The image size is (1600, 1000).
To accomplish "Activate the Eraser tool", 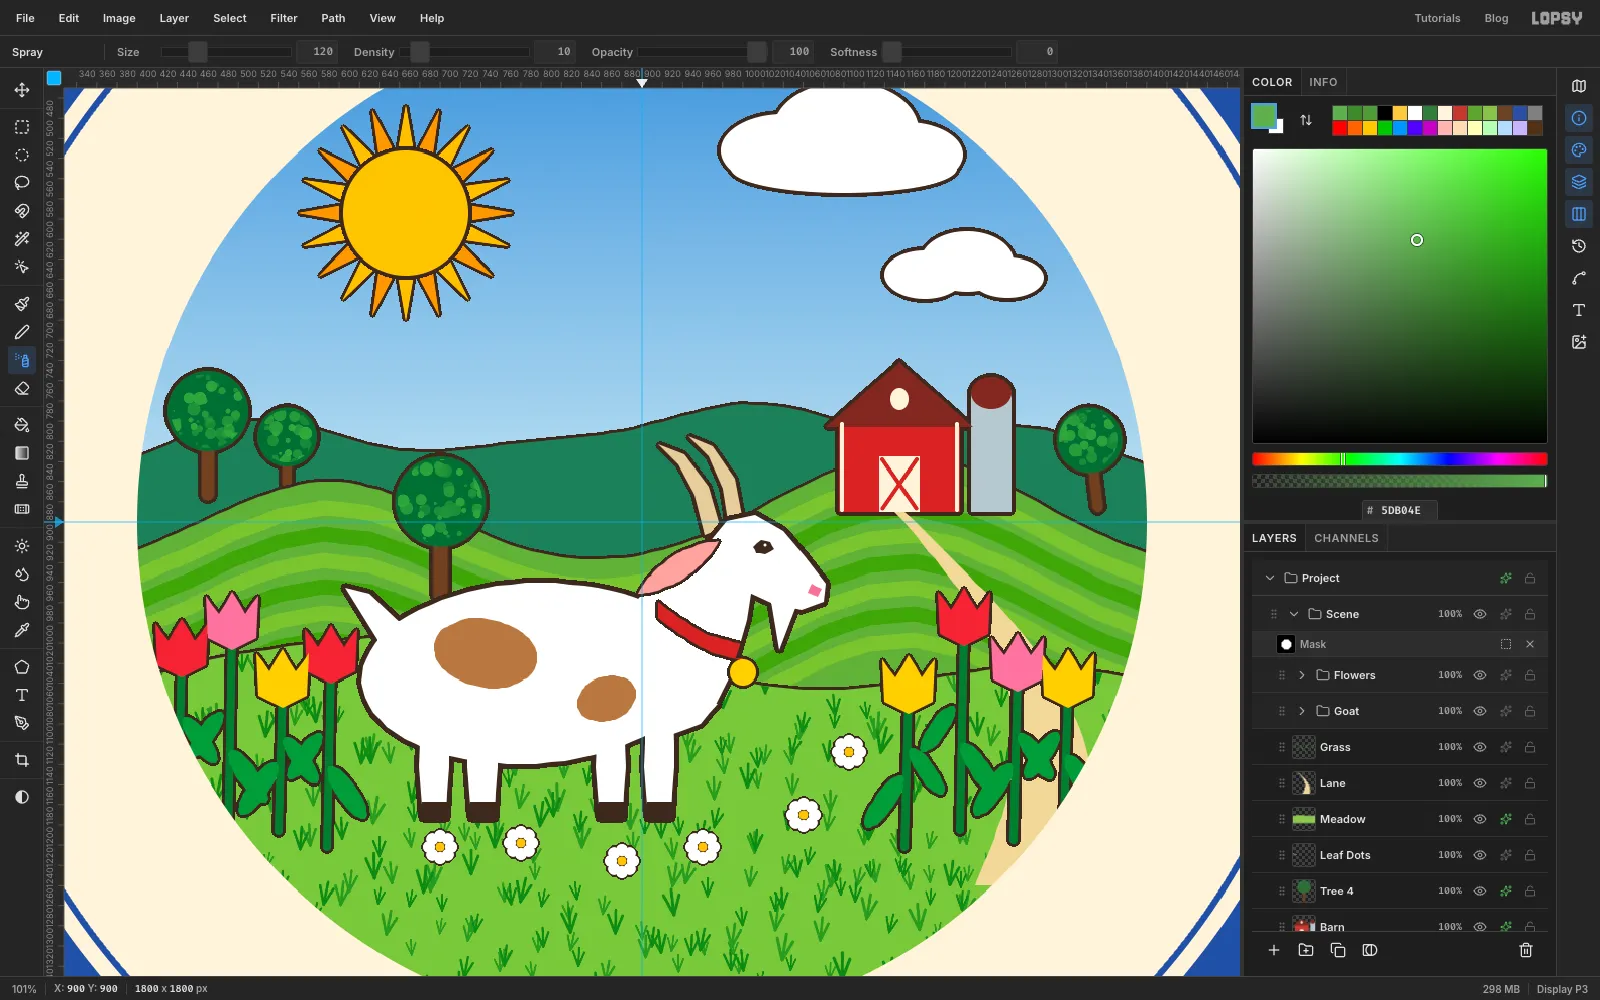I will [22, 388].
